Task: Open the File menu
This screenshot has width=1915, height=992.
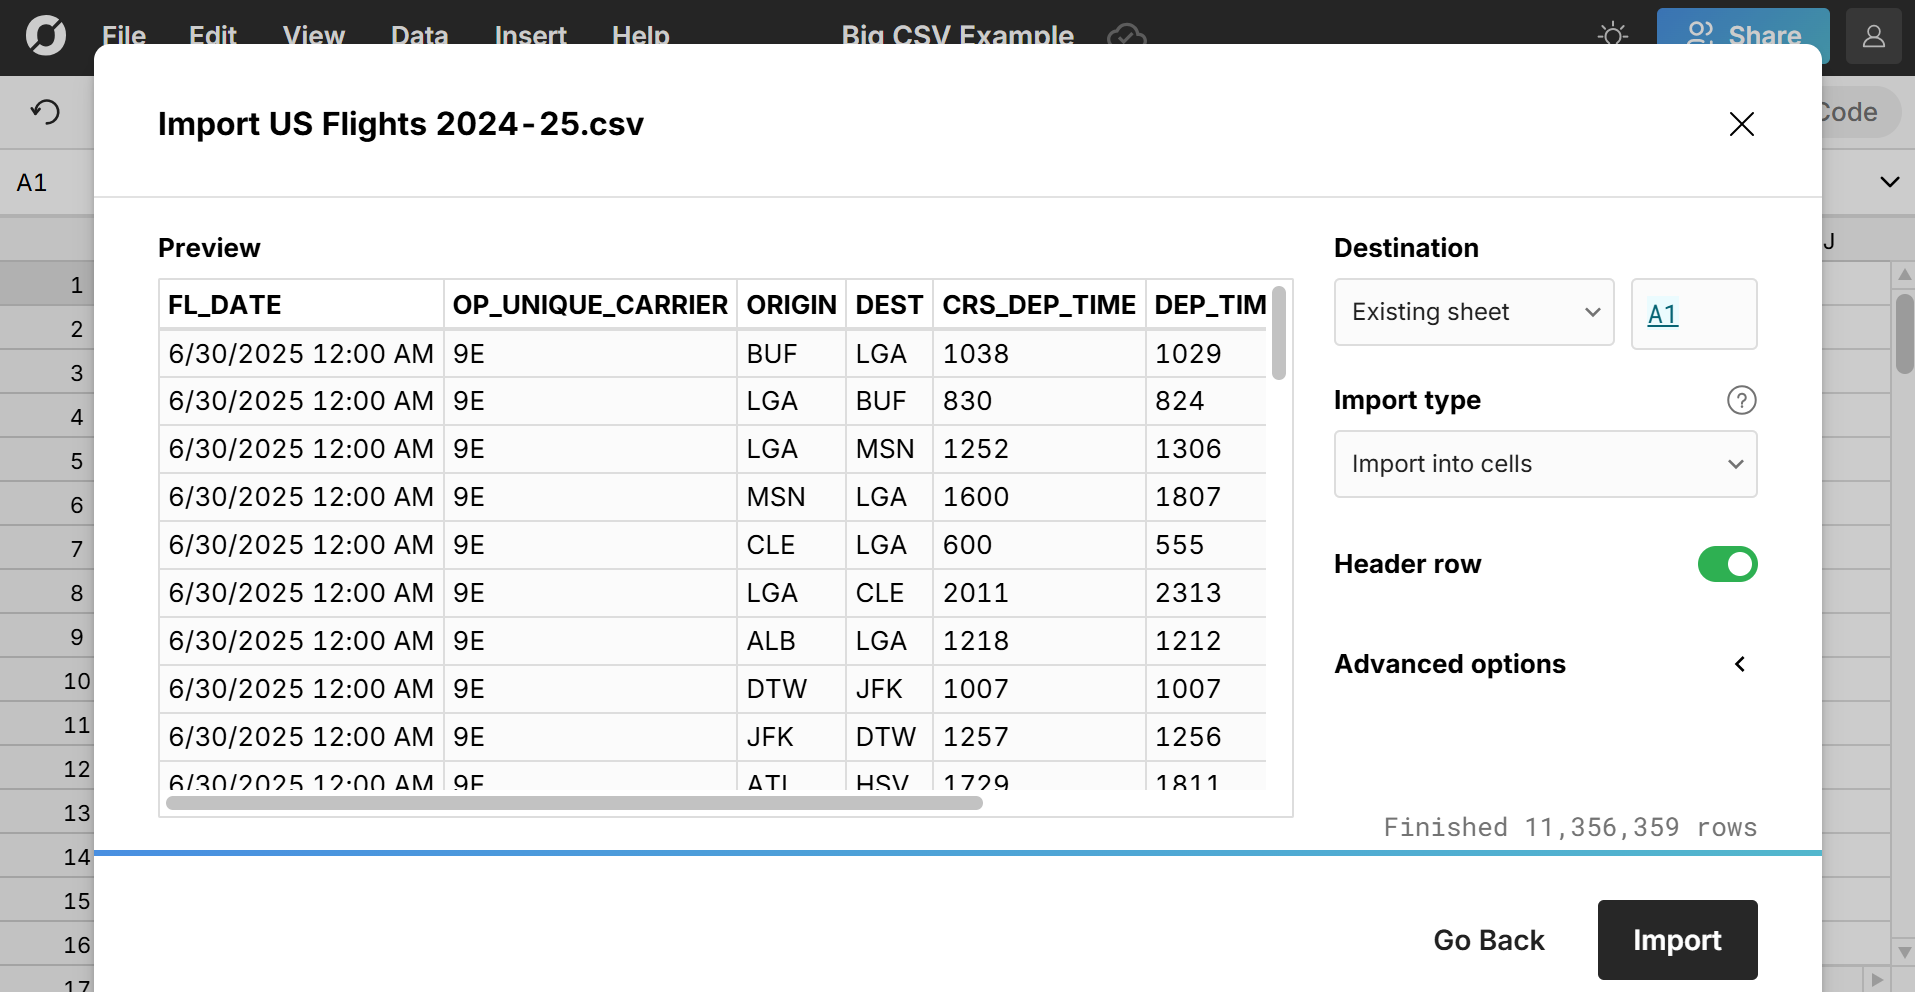Action: point(122,36)
